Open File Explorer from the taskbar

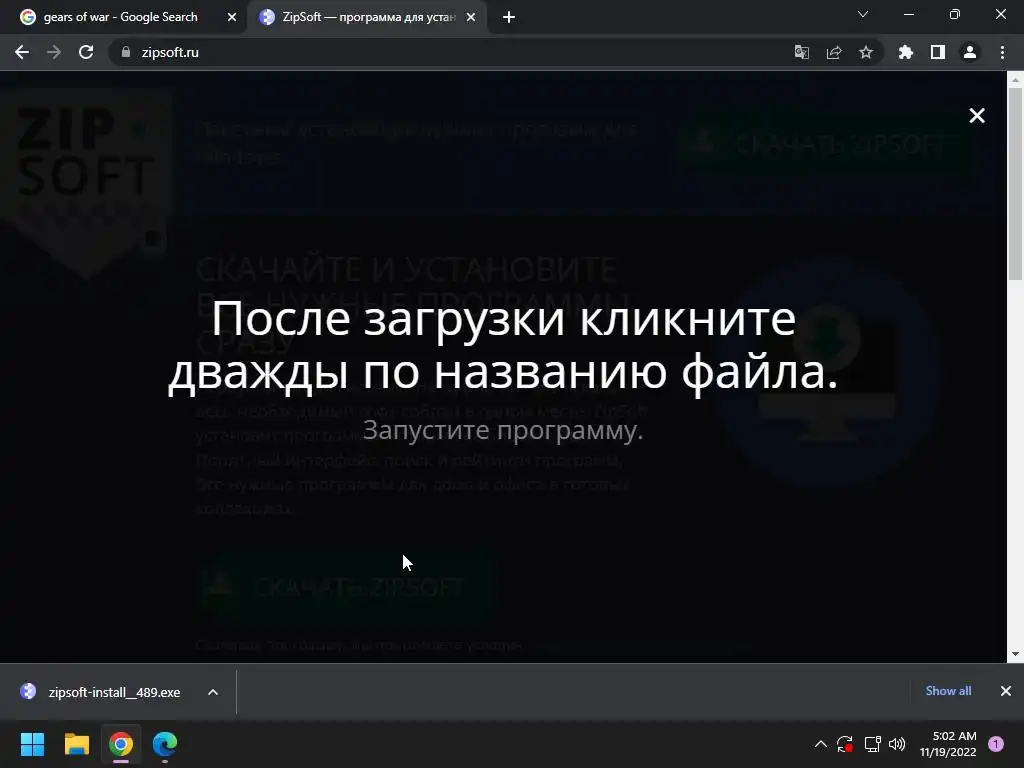click(x=76, y=744)
